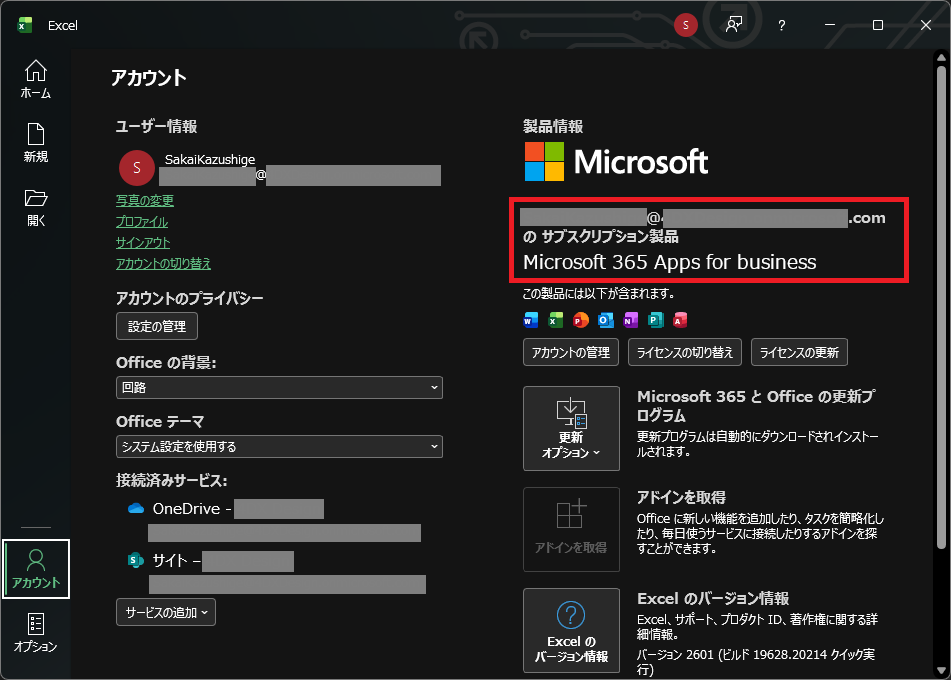
Task: Click サインアウト link
Action: point(143,243)
